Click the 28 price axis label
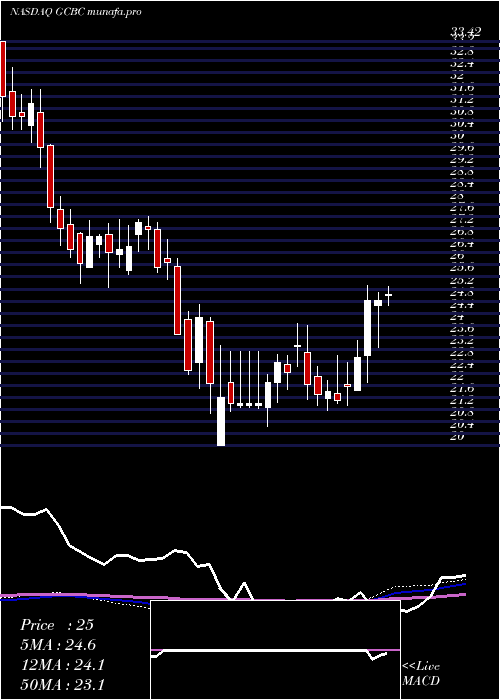Screen dimensions: 500x700 click(x=457, y=196)
